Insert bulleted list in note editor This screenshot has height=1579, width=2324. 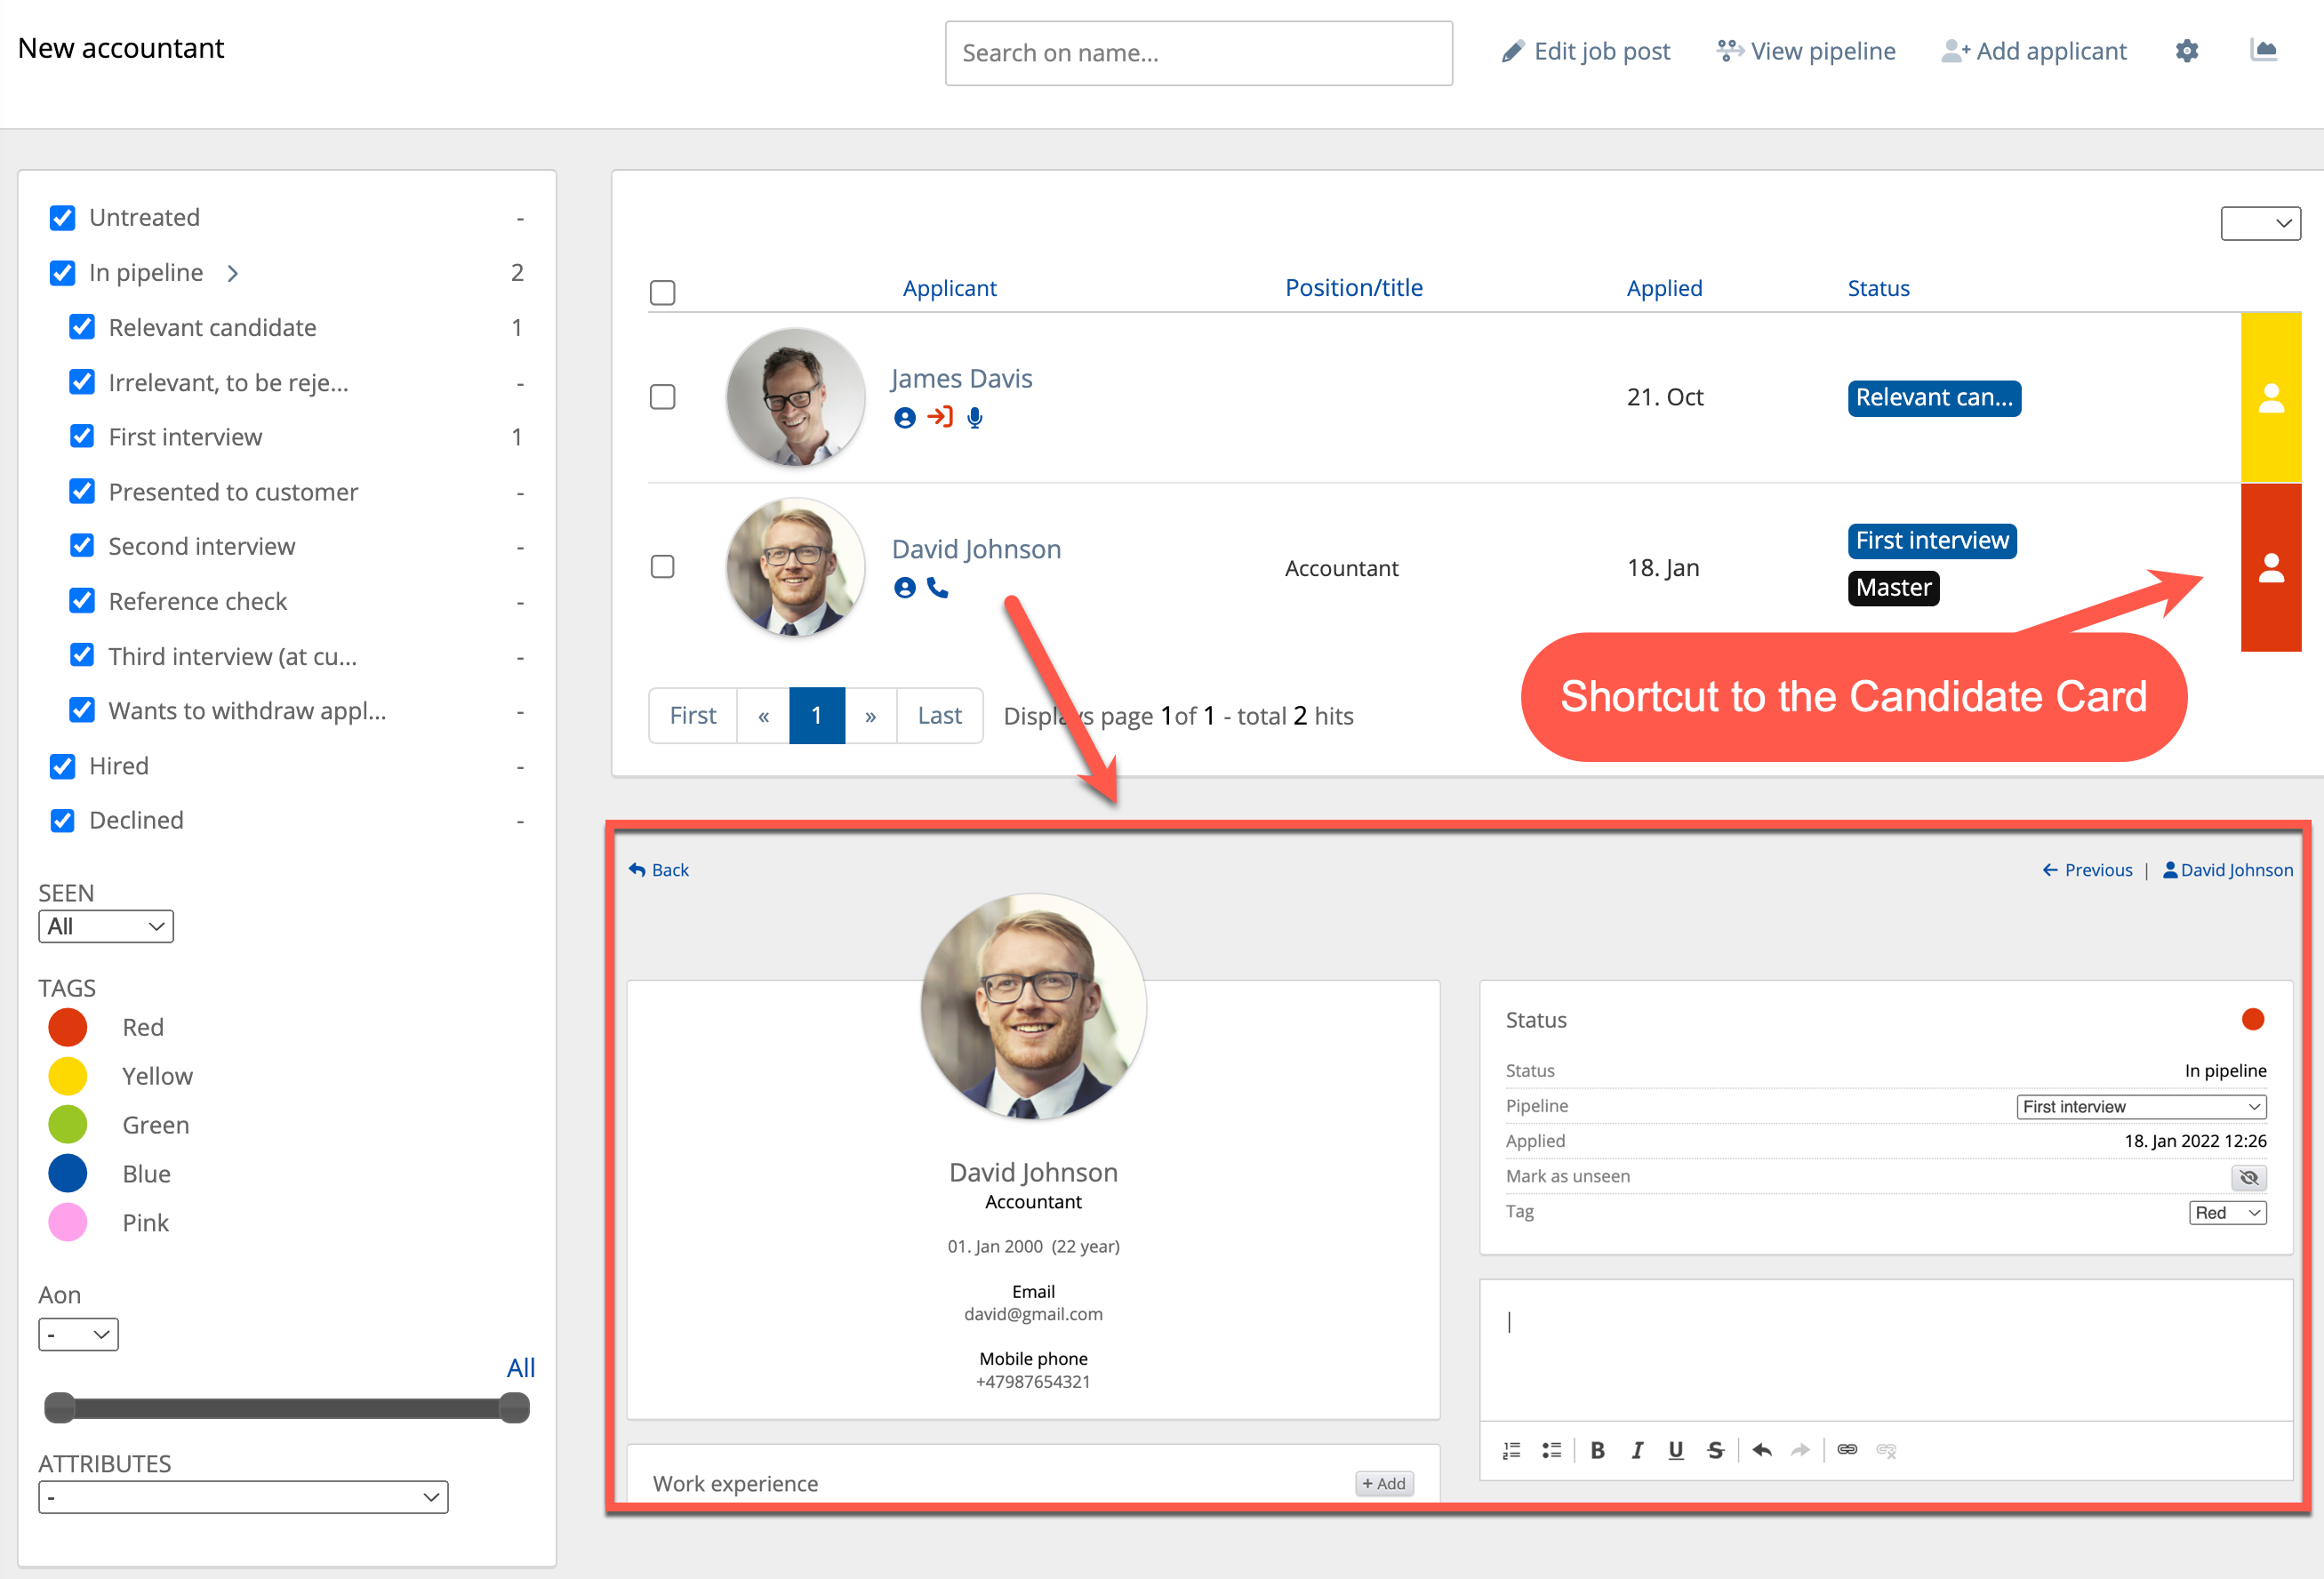coord(1551,1450)
